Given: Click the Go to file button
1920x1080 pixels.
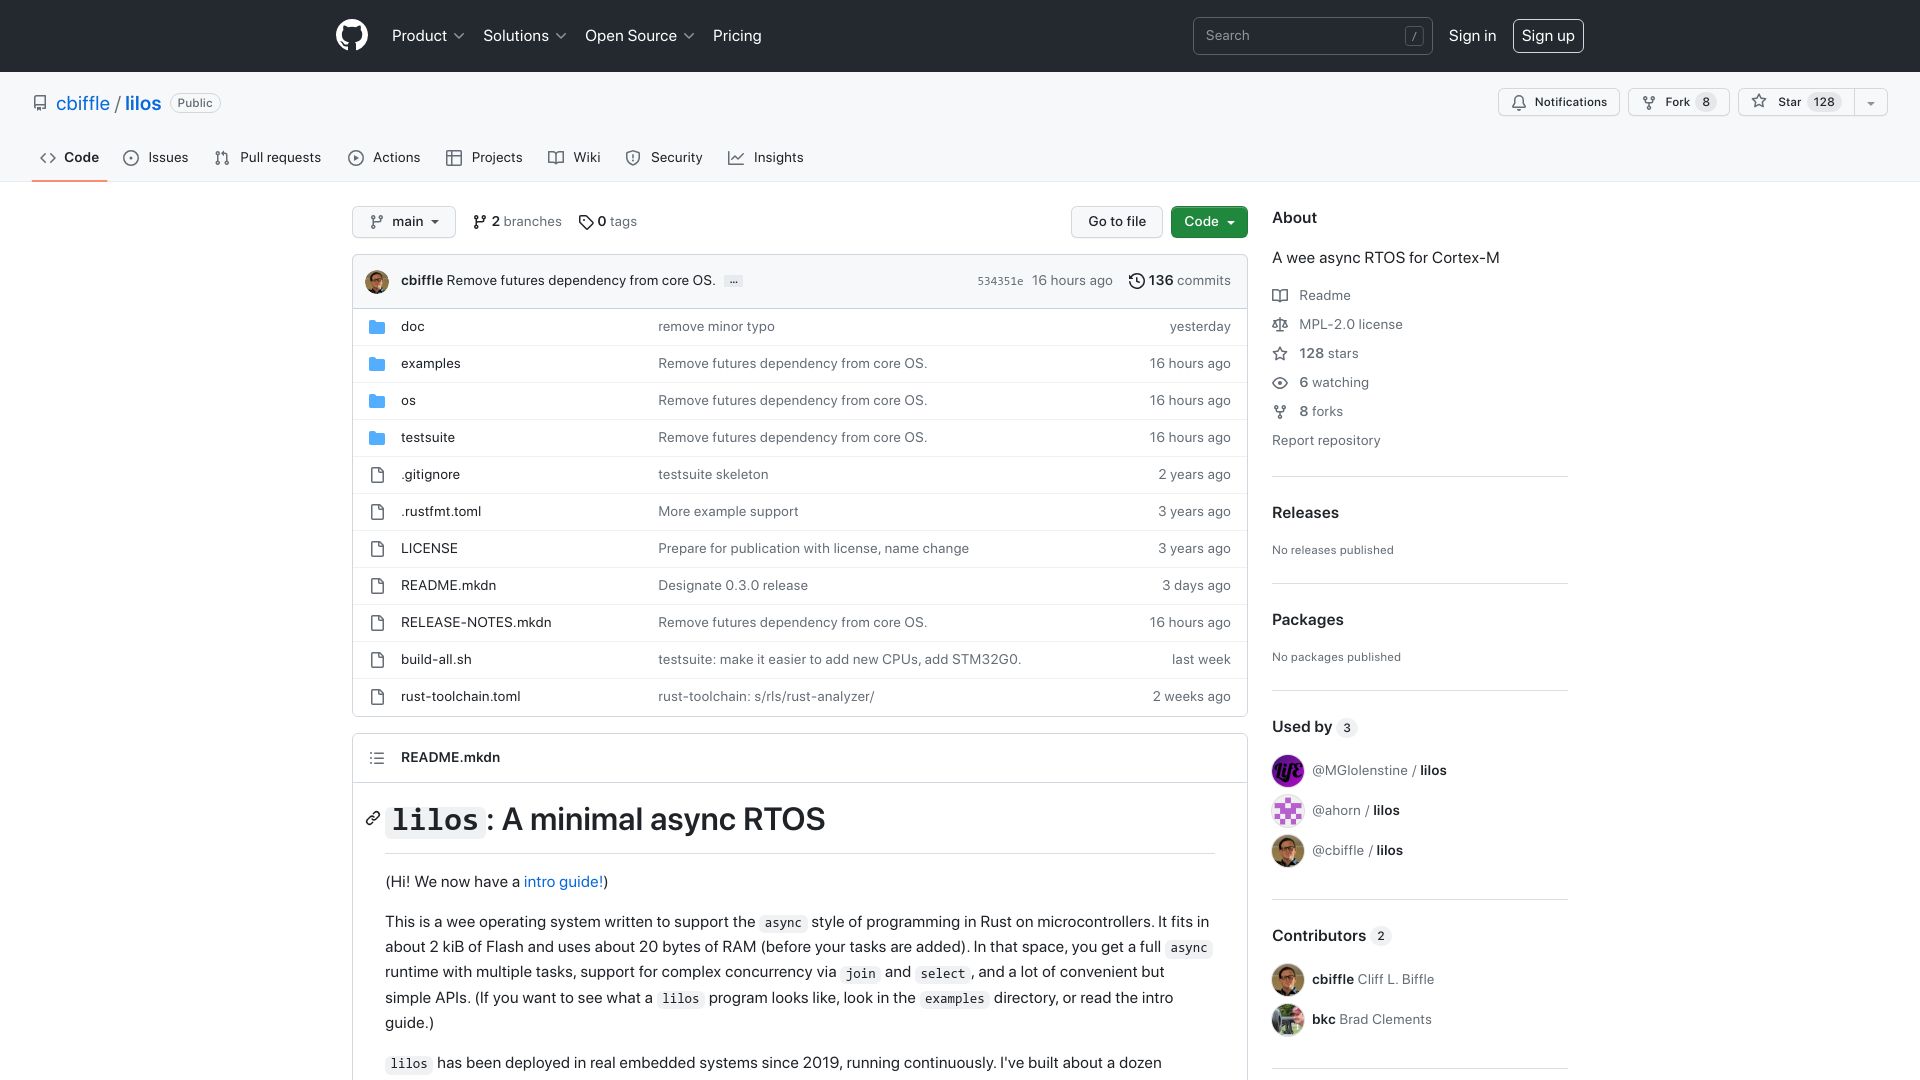Looking at the screenshot, I should point(1117,222).
